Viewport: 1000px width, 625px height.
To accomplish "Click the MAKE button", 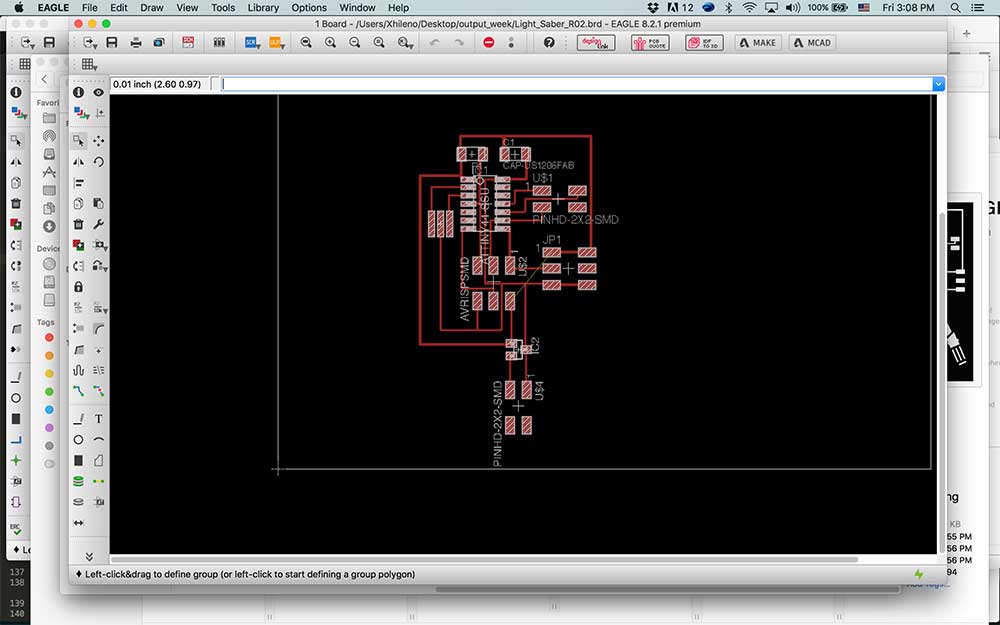I will click(758, 43).
